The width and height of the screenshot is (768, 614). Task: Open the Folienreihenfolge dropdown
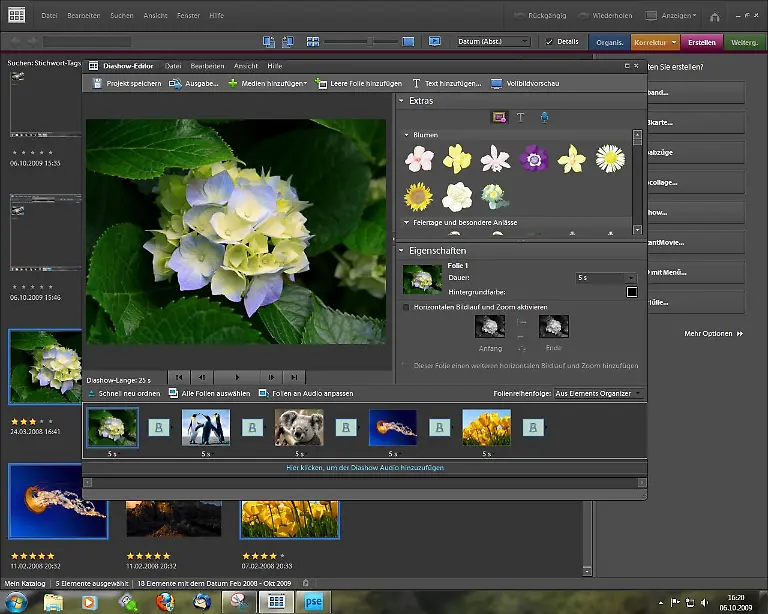[638, 394]
